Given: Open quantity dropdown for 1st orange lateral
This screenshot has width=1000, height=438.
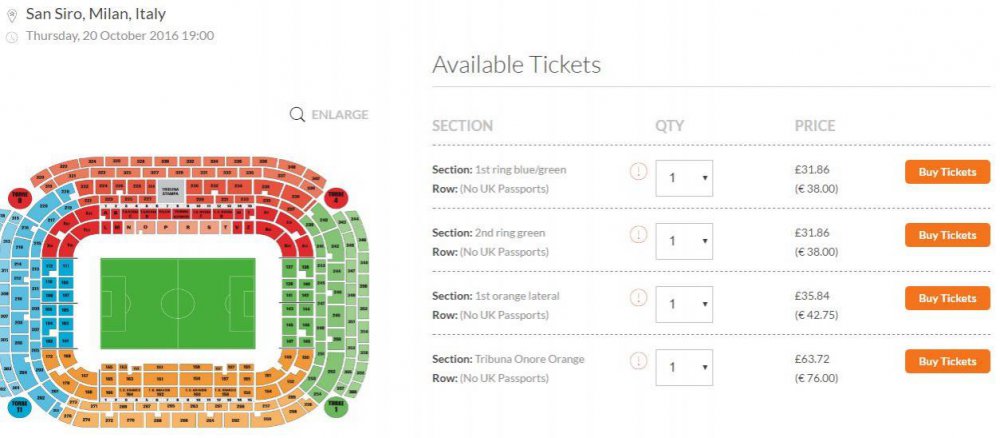Looking at the screenshot, I should [x=684, y=304].
